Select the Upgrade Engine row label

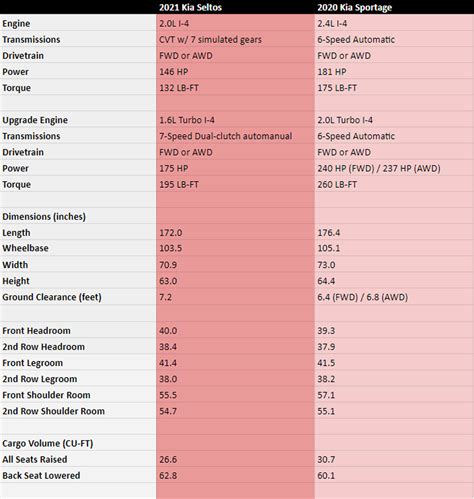tap(35, 120)
